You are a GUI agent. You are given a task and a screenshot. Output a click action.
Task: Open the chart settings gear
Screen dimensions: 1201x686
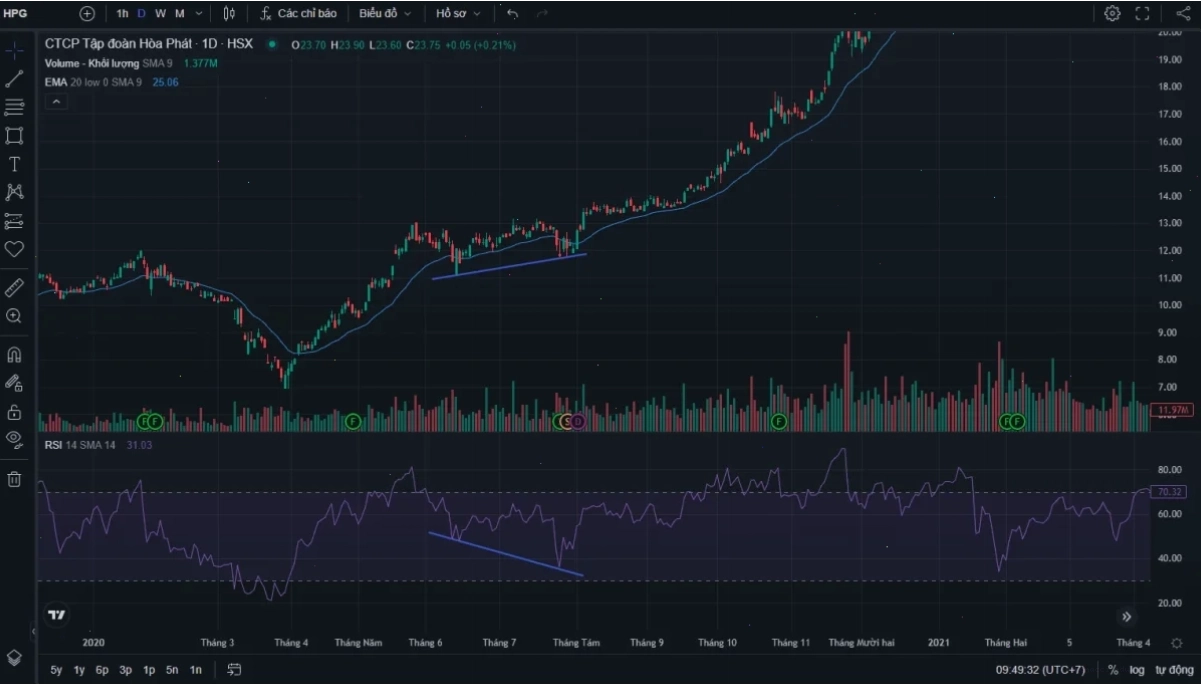(1112, 14)
